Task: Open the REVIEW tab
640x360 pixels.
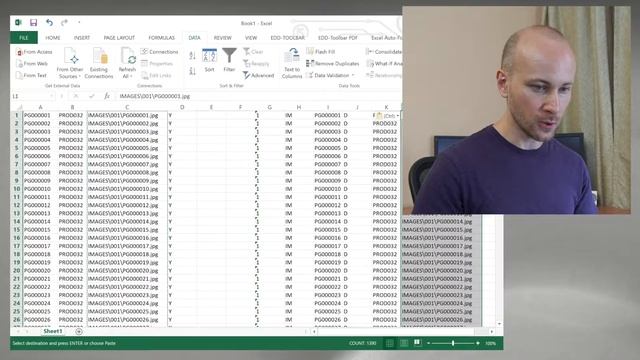Action: (222, 38)
